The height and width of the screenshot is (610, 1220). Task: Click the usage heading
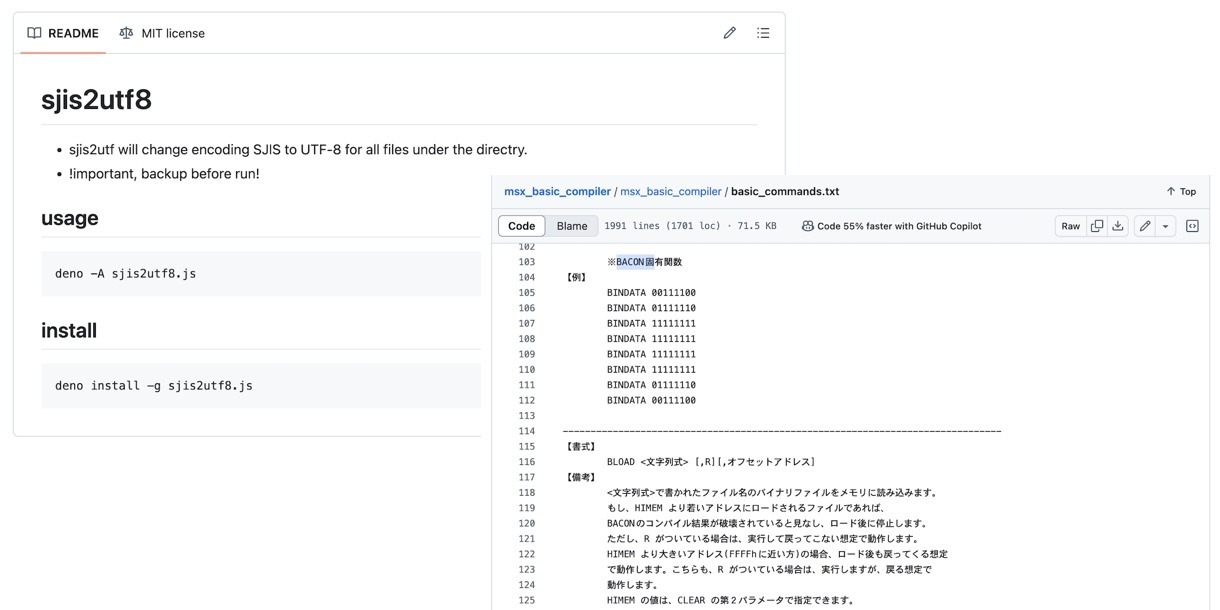coord(70,218)
